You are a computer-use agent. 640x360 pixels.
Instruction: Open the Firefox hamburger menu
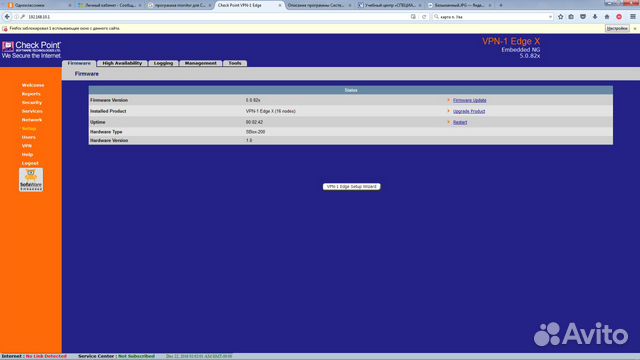click(x=633, y=17)
